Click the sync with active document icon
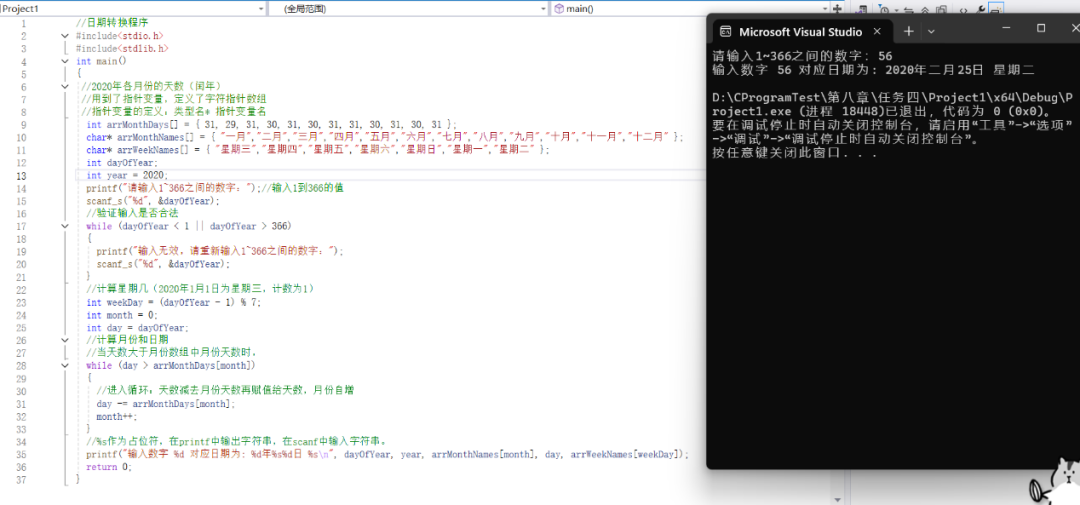The width and height of the screenshot is (1080, 505). tap(909, 10)
